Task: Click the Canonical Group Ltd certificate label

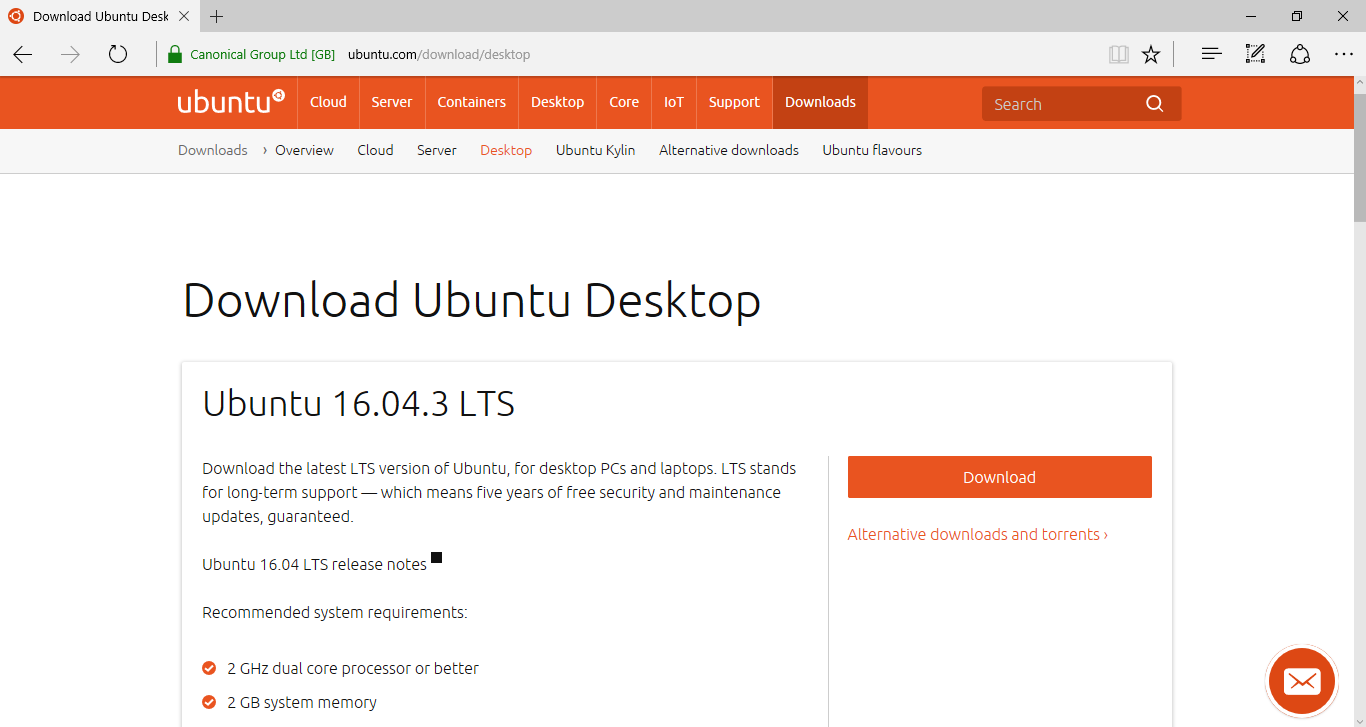Action: [263, 54]
